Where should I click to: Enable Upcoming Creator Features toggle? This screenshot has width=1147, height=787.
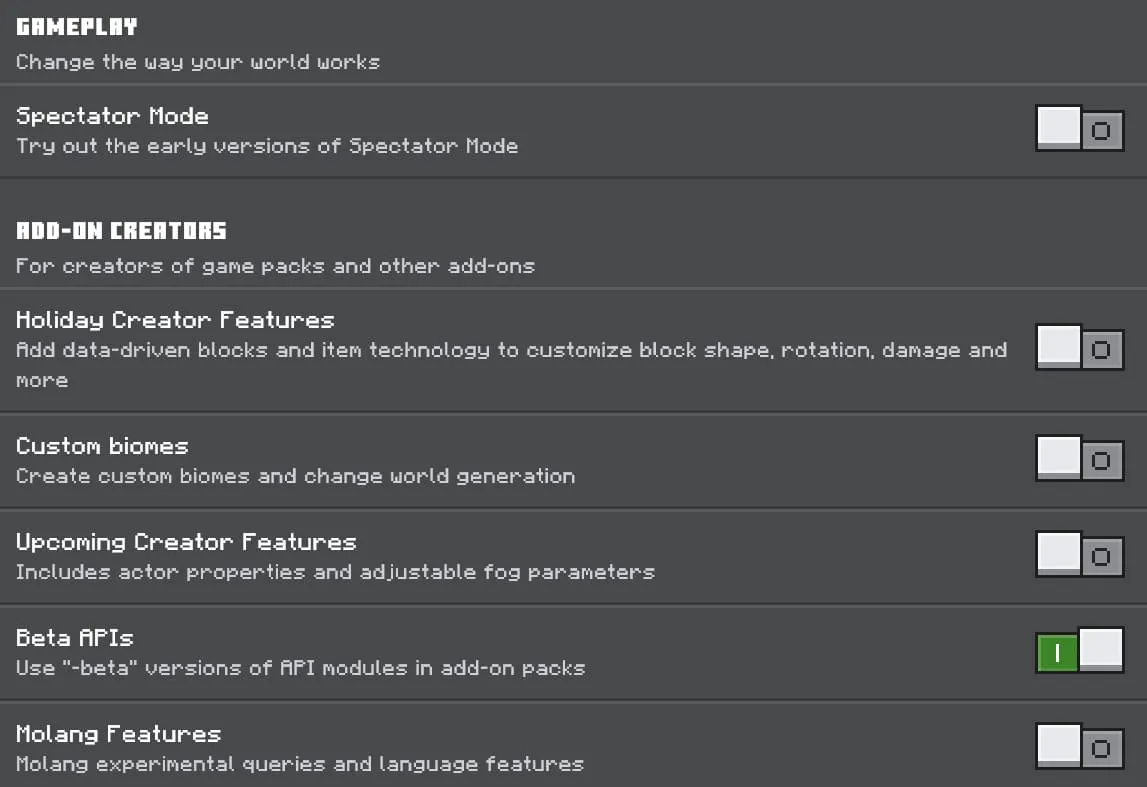1080,554
